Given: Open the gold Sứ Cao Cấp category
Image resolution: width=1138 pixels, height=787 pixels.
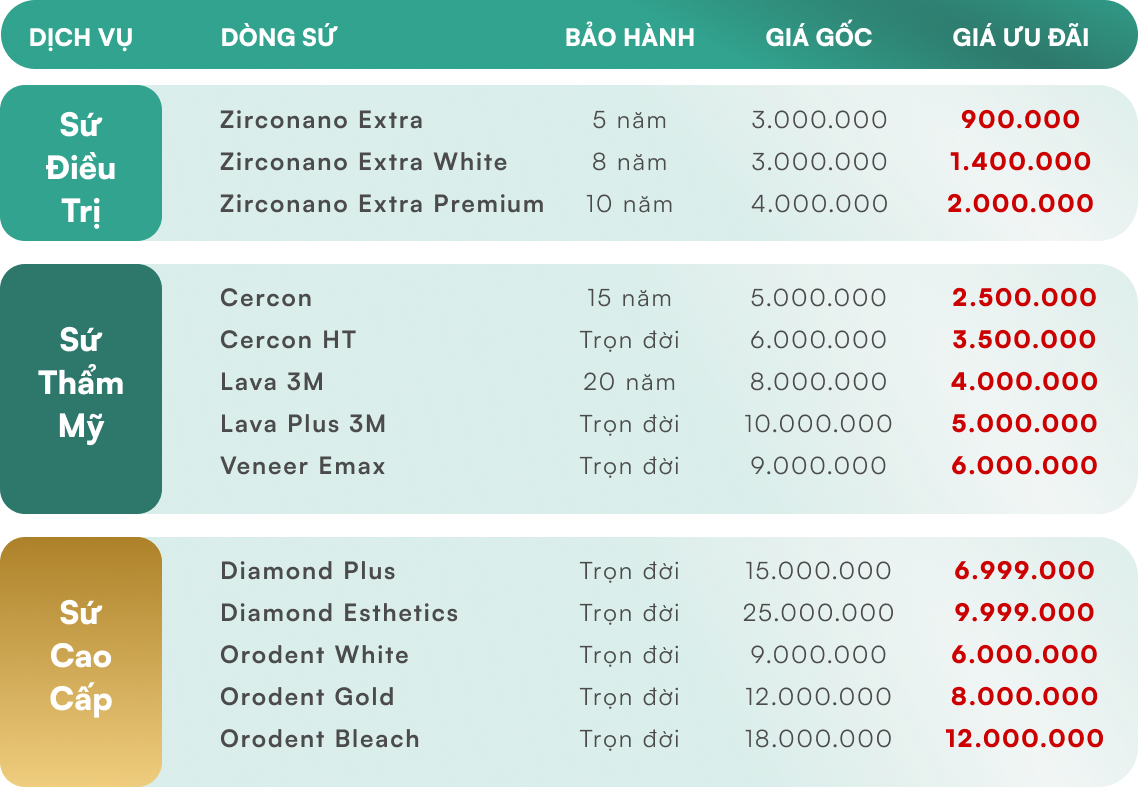Looking at the screenshot, I should [81, 661].
